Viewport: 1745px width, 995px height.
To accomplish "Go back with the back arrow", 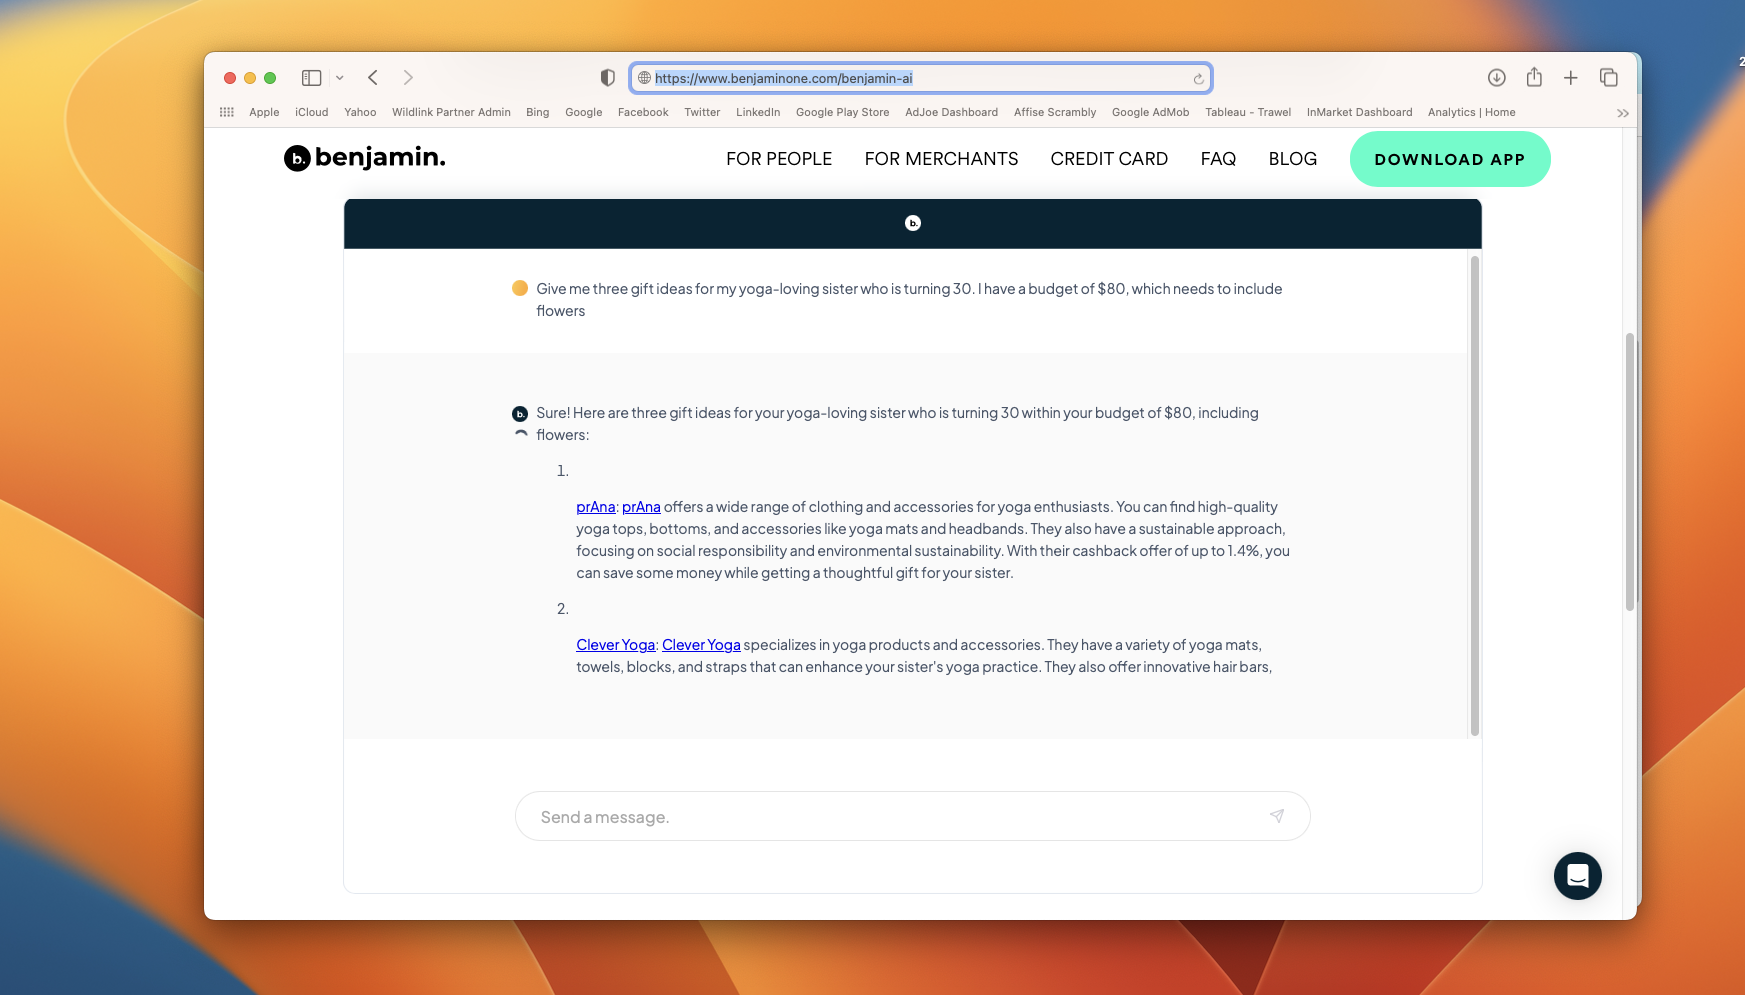I will (373, 78).
